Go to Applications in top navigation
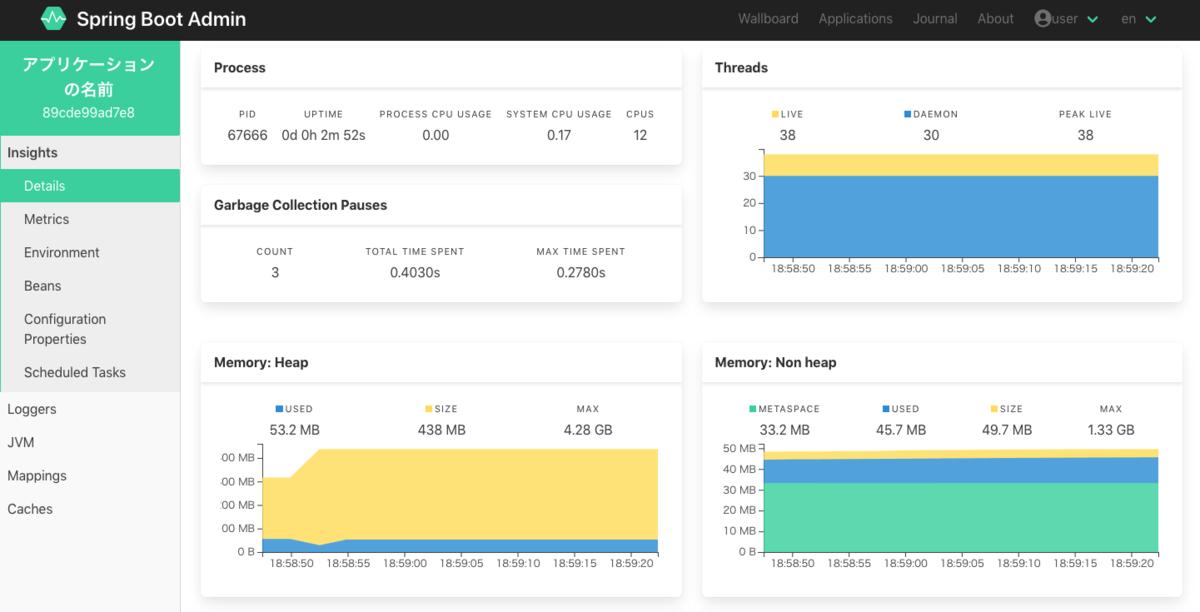The height and width of the screenshot is (612, 1200). [x=855, y=19]
